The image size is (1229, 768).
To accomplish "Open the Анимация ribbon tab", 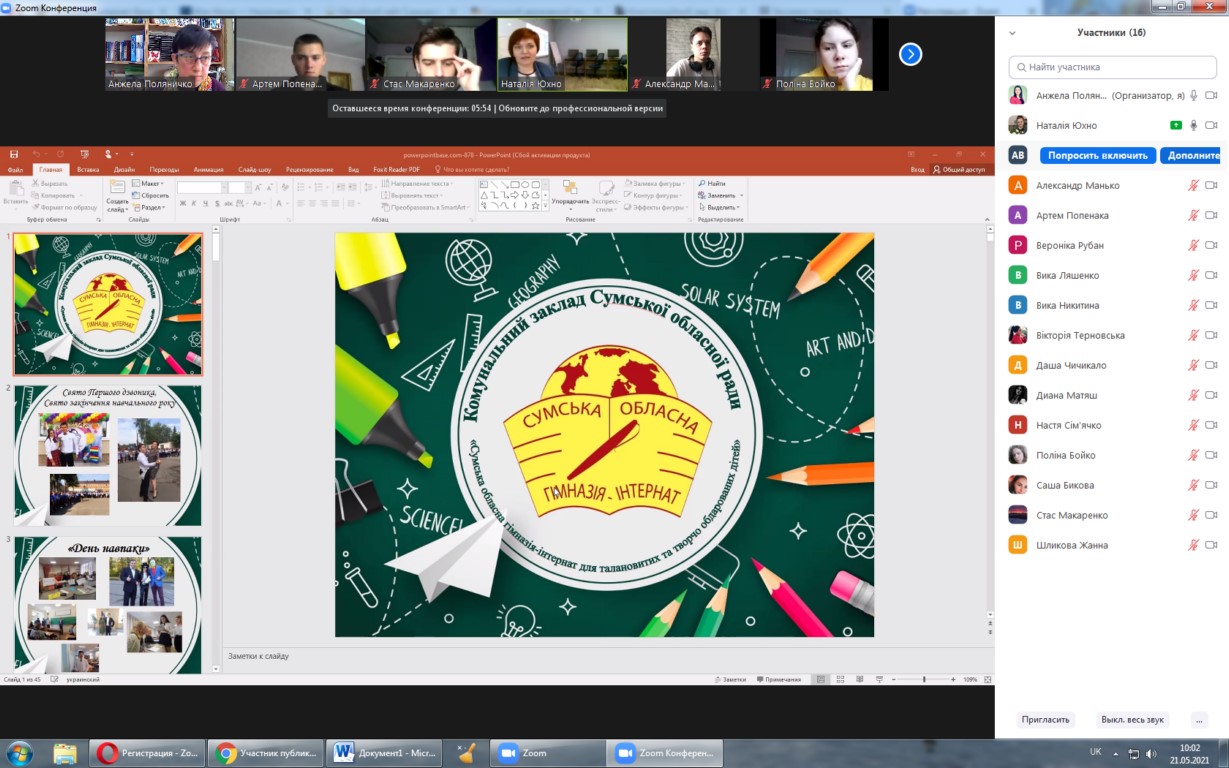I will 208,170.
